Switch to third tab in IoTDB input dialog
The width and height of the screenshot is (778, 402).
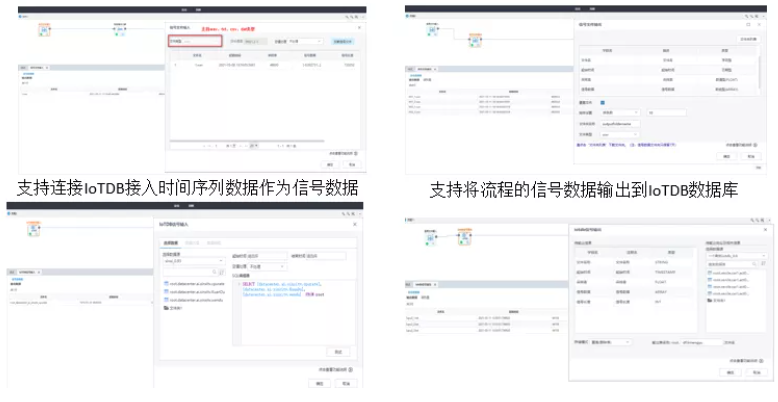point(214,243)
